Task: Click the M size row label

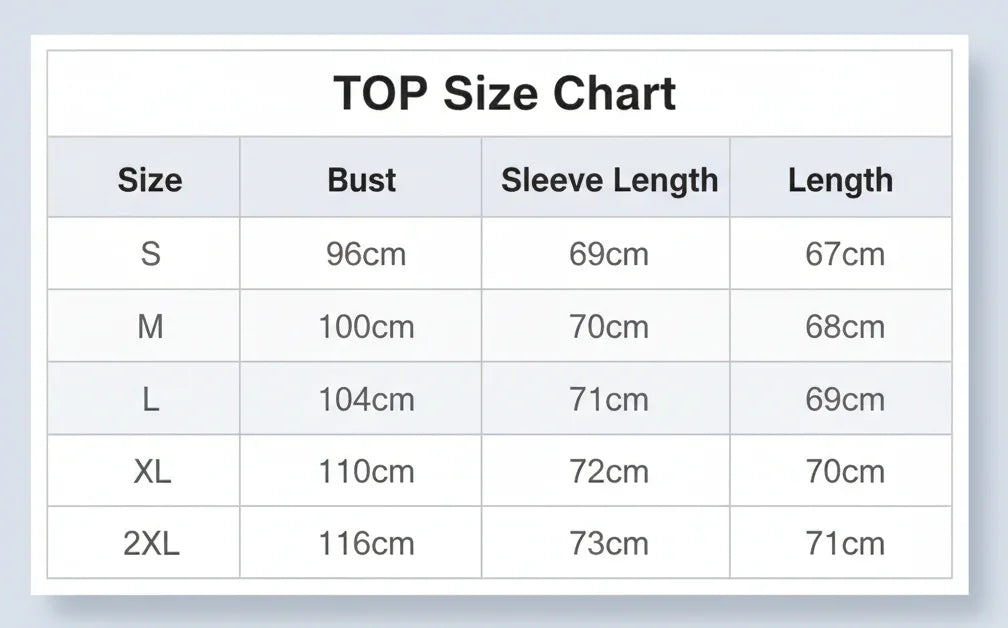Action: (x=150, y=327)
